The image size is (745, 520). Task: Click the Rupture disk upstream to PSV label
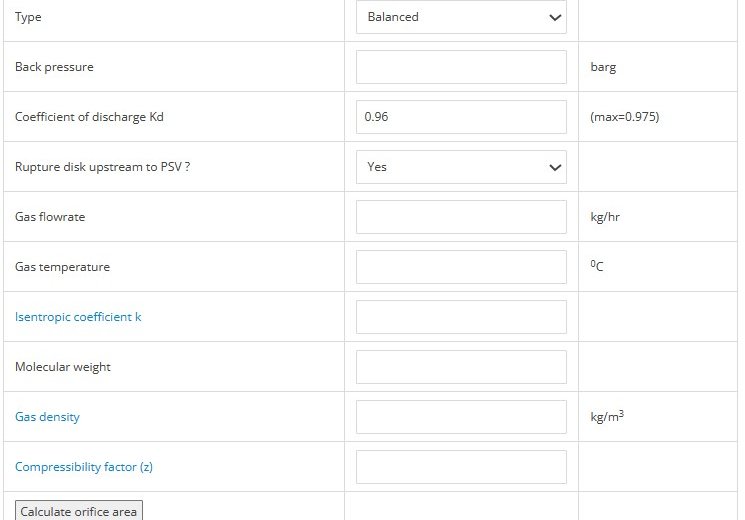pyautogui.click(x=102, y=167)
